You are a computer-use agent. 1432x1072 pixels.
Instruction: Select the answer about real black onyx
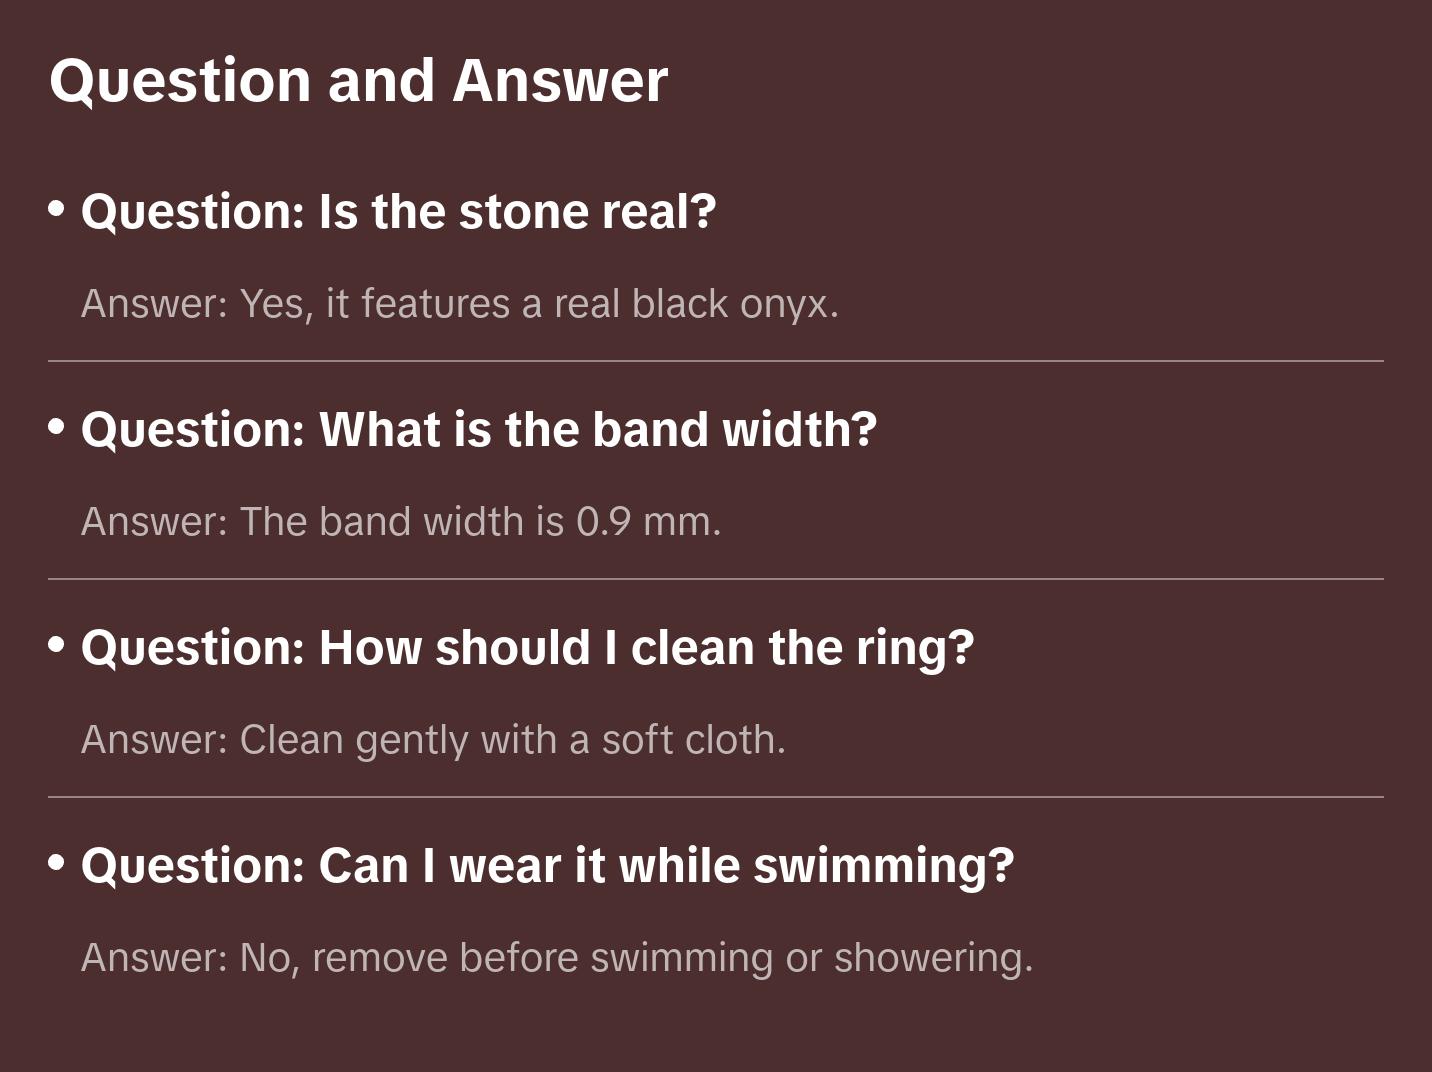(459, 304)
